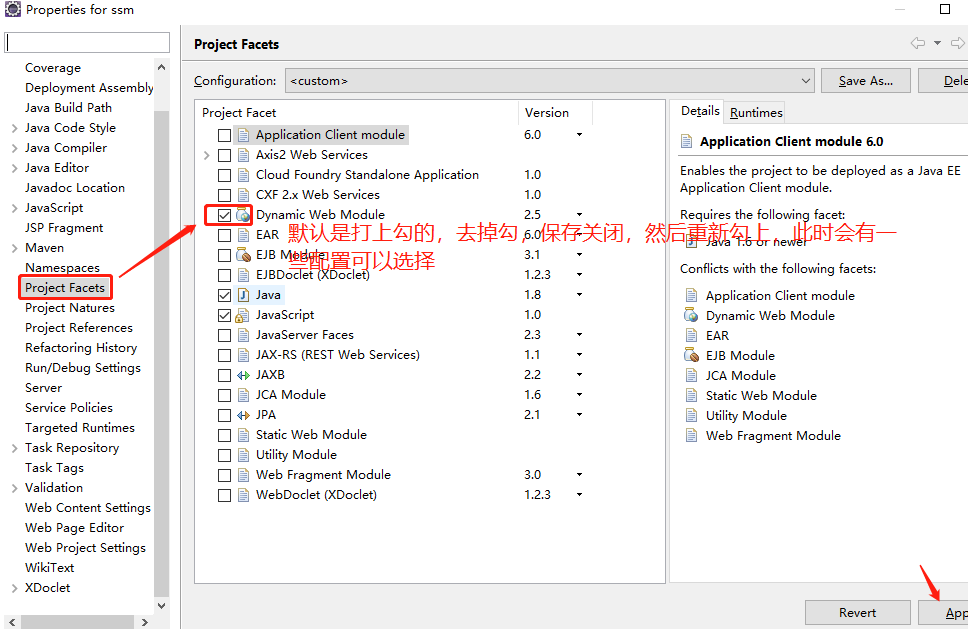Click the Dynamic Web Module icon under Conflicts

pos(691,315)
